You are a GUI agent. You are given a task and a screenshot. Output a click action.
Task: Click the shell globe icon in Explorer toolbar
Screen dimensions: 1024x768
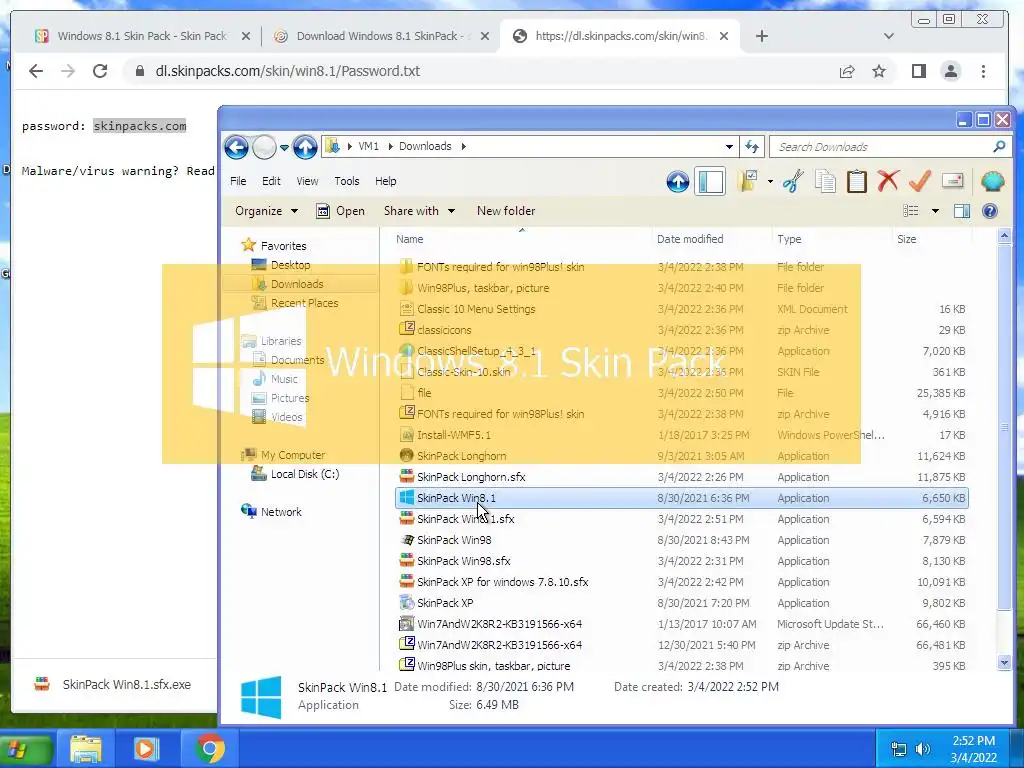tap(992, 181)
